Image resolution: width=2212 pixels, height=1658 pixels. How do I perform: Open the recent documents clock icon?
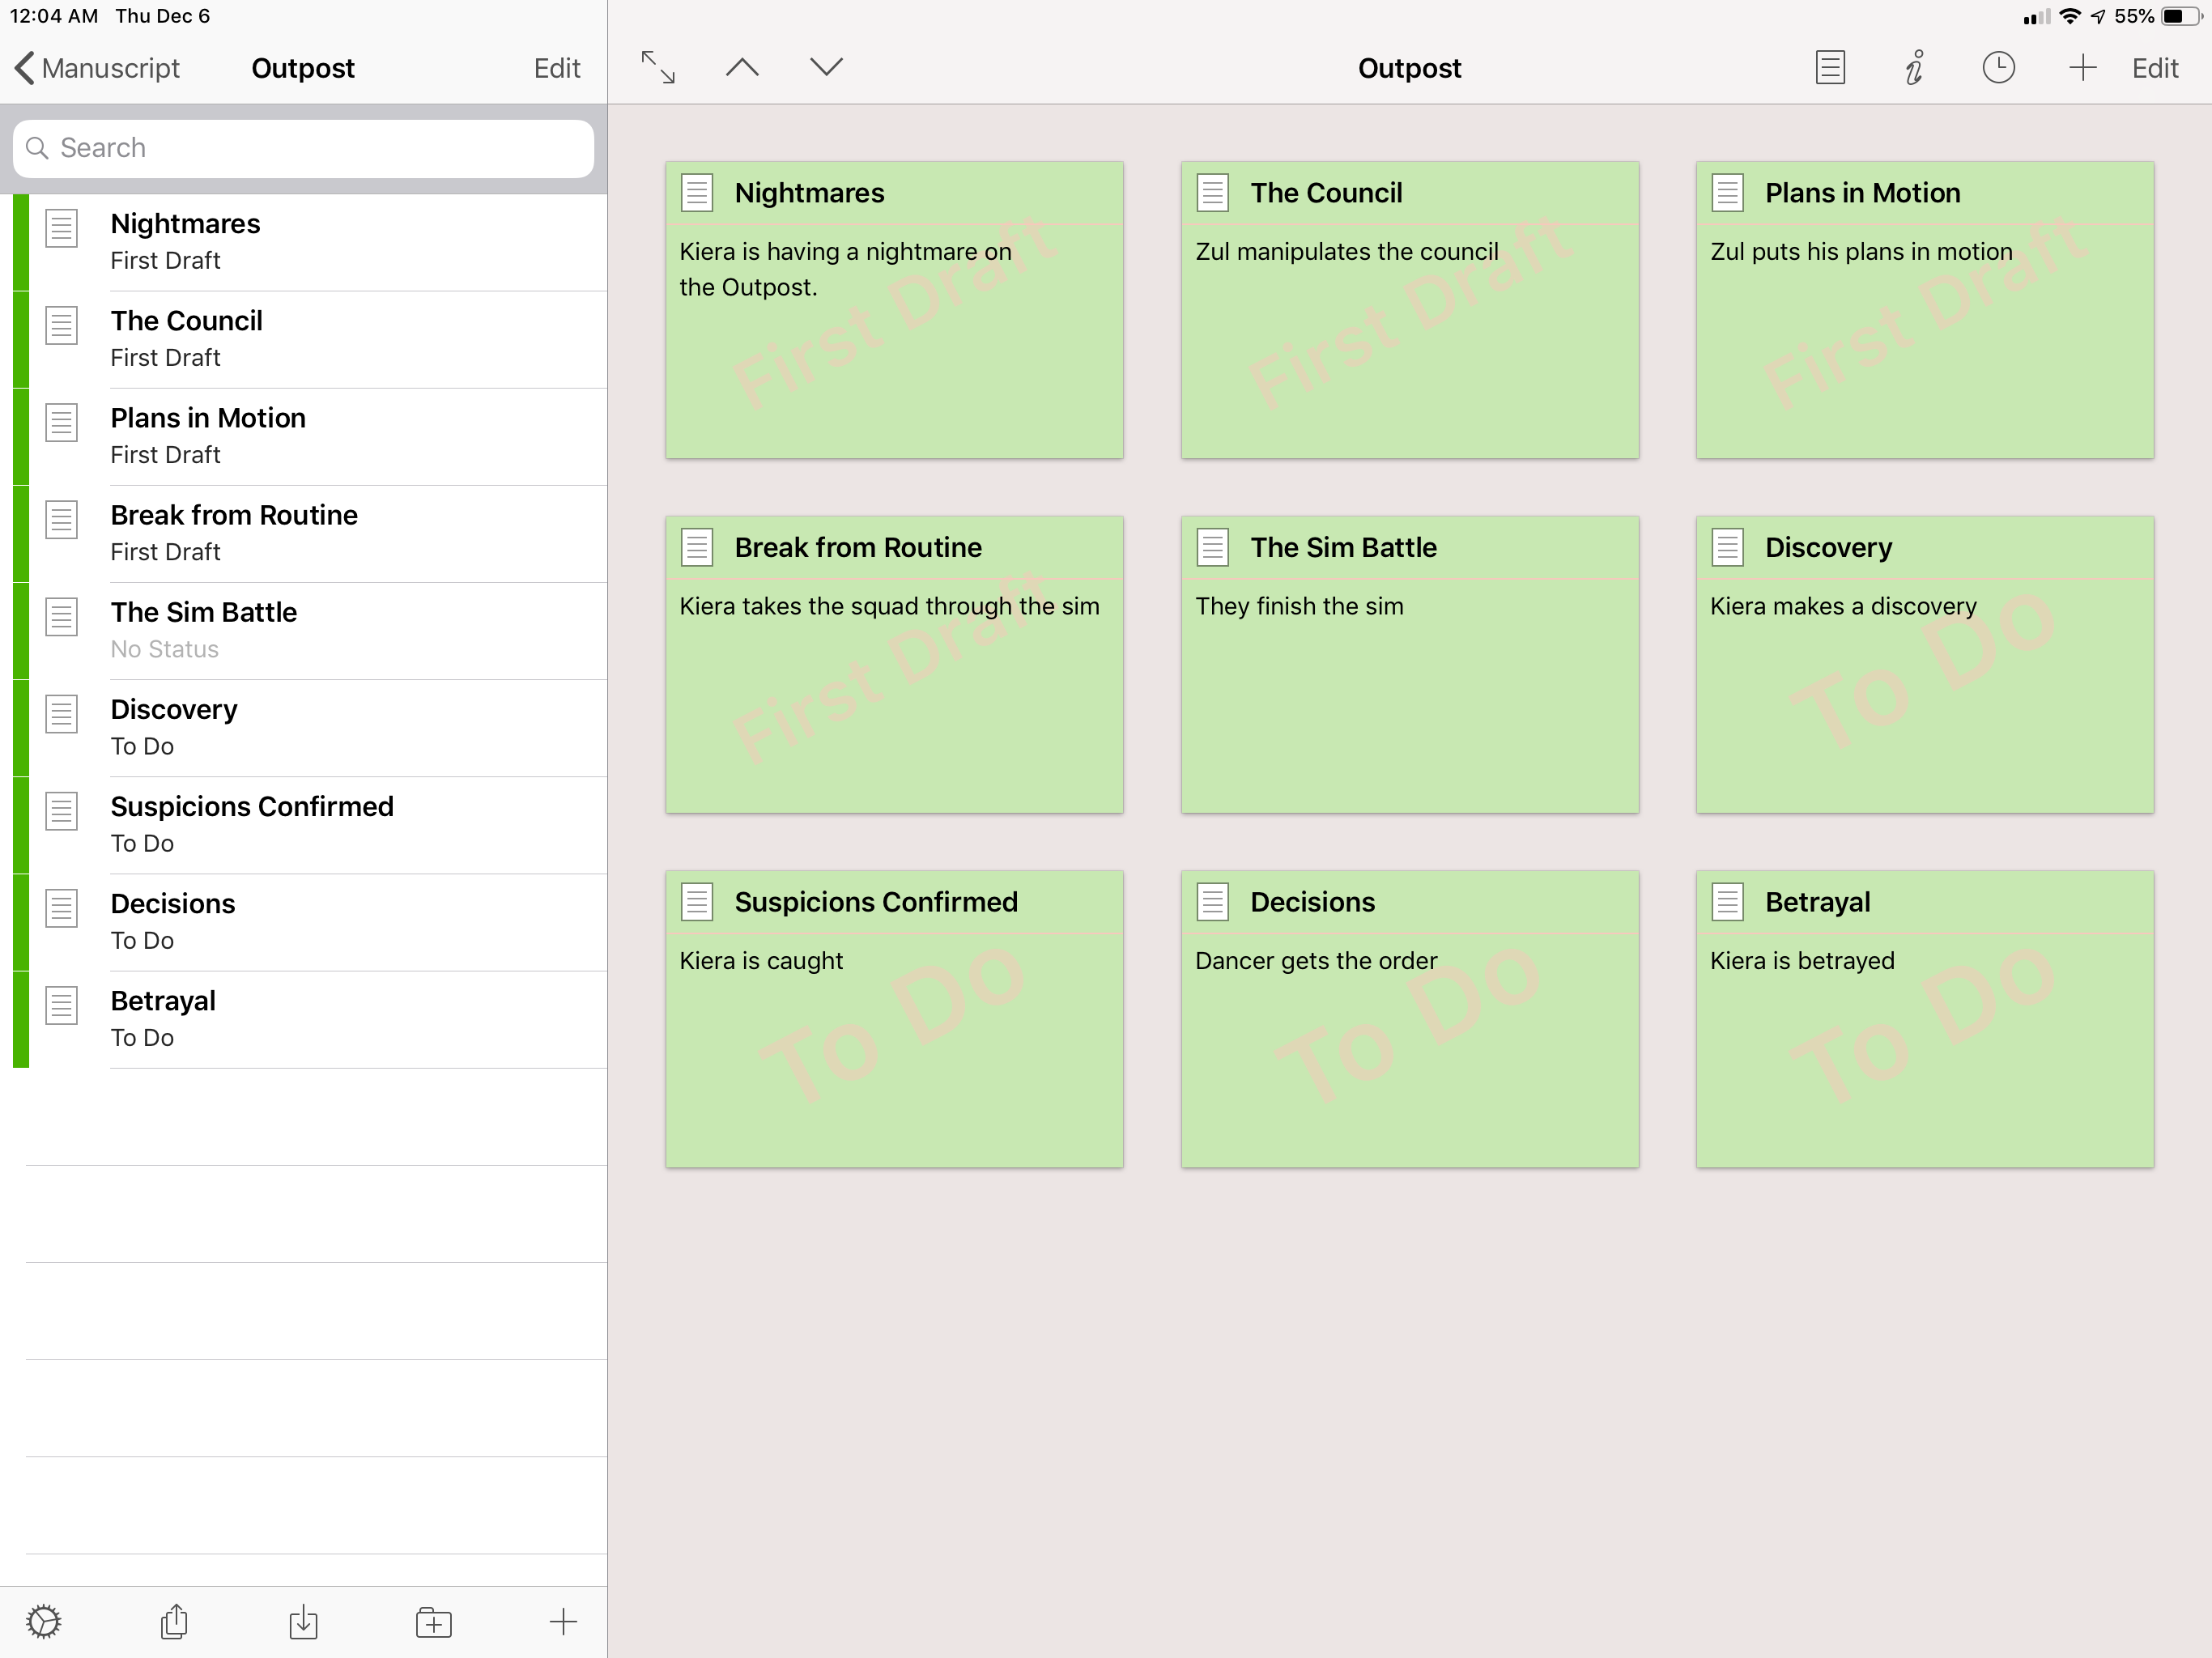[1998, 67]
